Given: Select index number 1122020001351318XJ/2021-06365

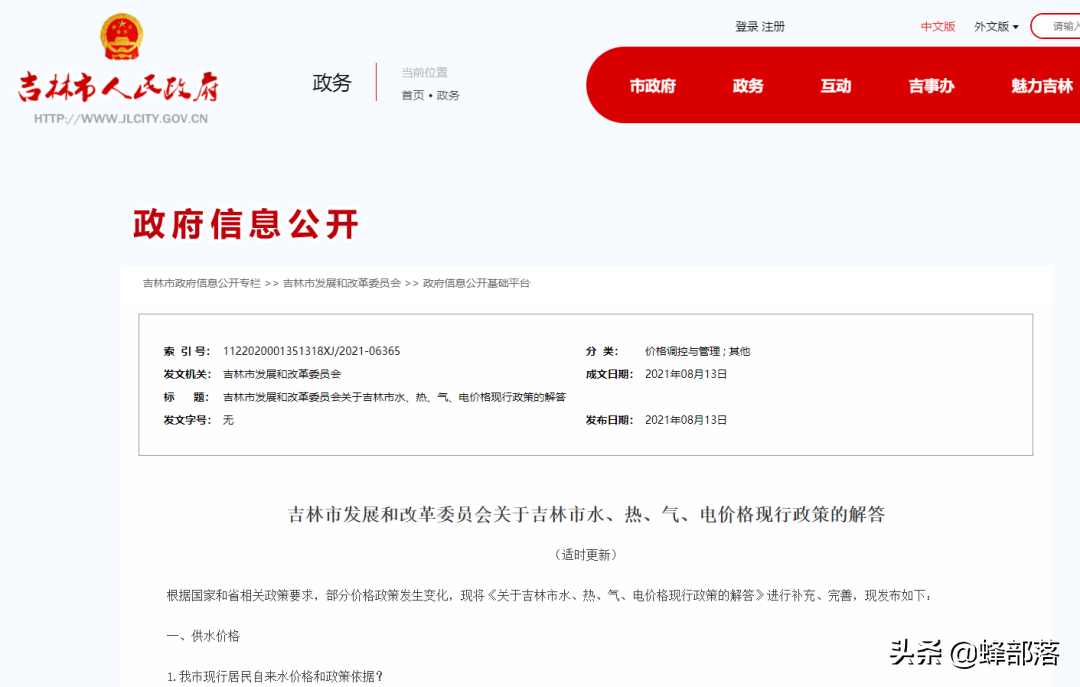Looking at the screenshot, I should [311, 351].
